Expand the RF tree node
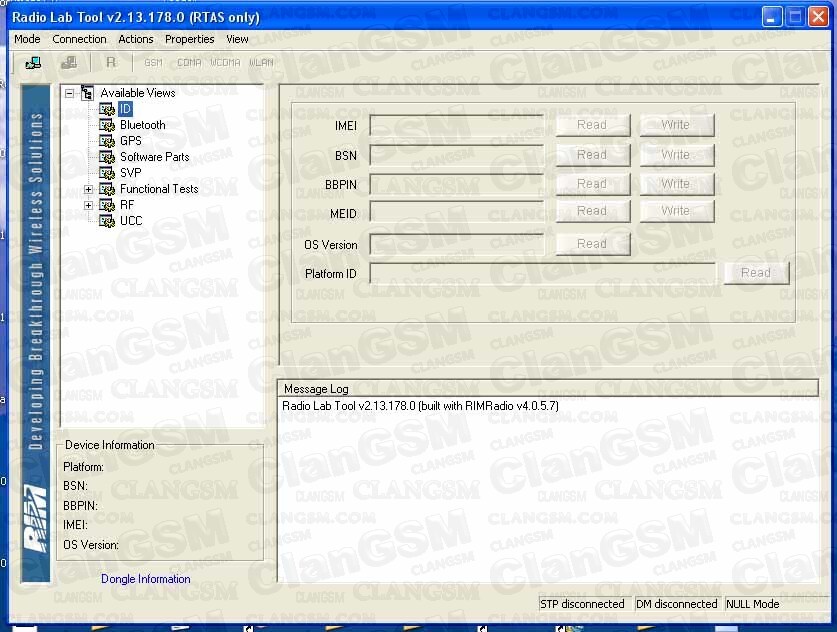 [x=89, y=206]
